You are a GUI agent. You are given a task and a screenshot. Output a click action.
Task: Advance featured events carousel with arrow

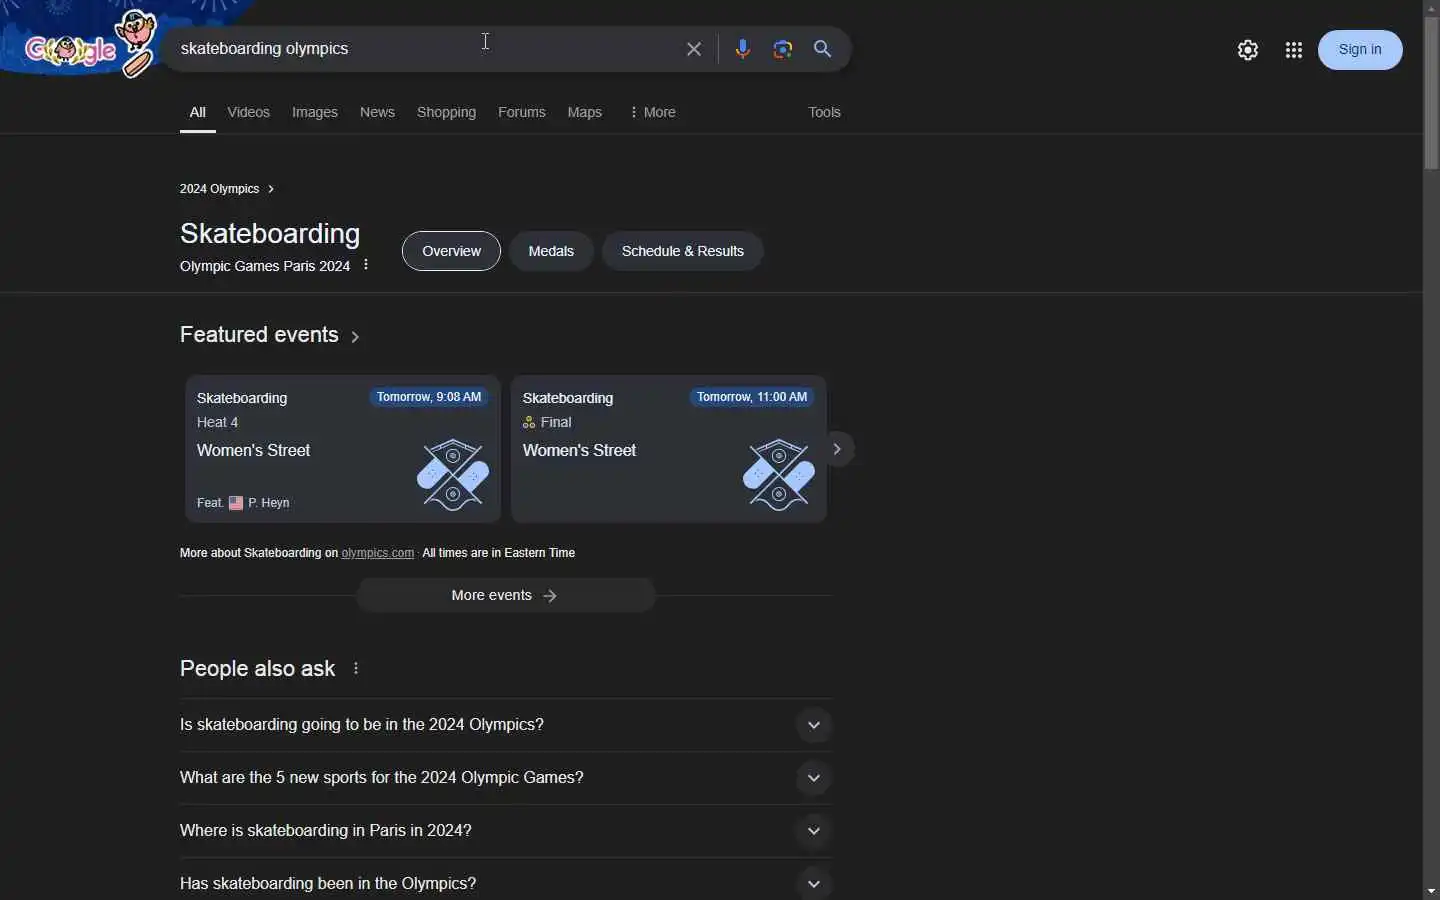[x=839, y=449]
